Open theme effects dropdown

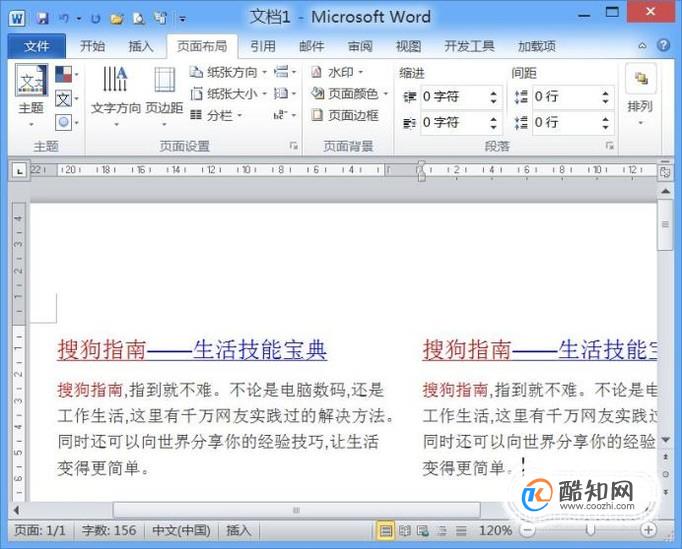pos(67,123)
